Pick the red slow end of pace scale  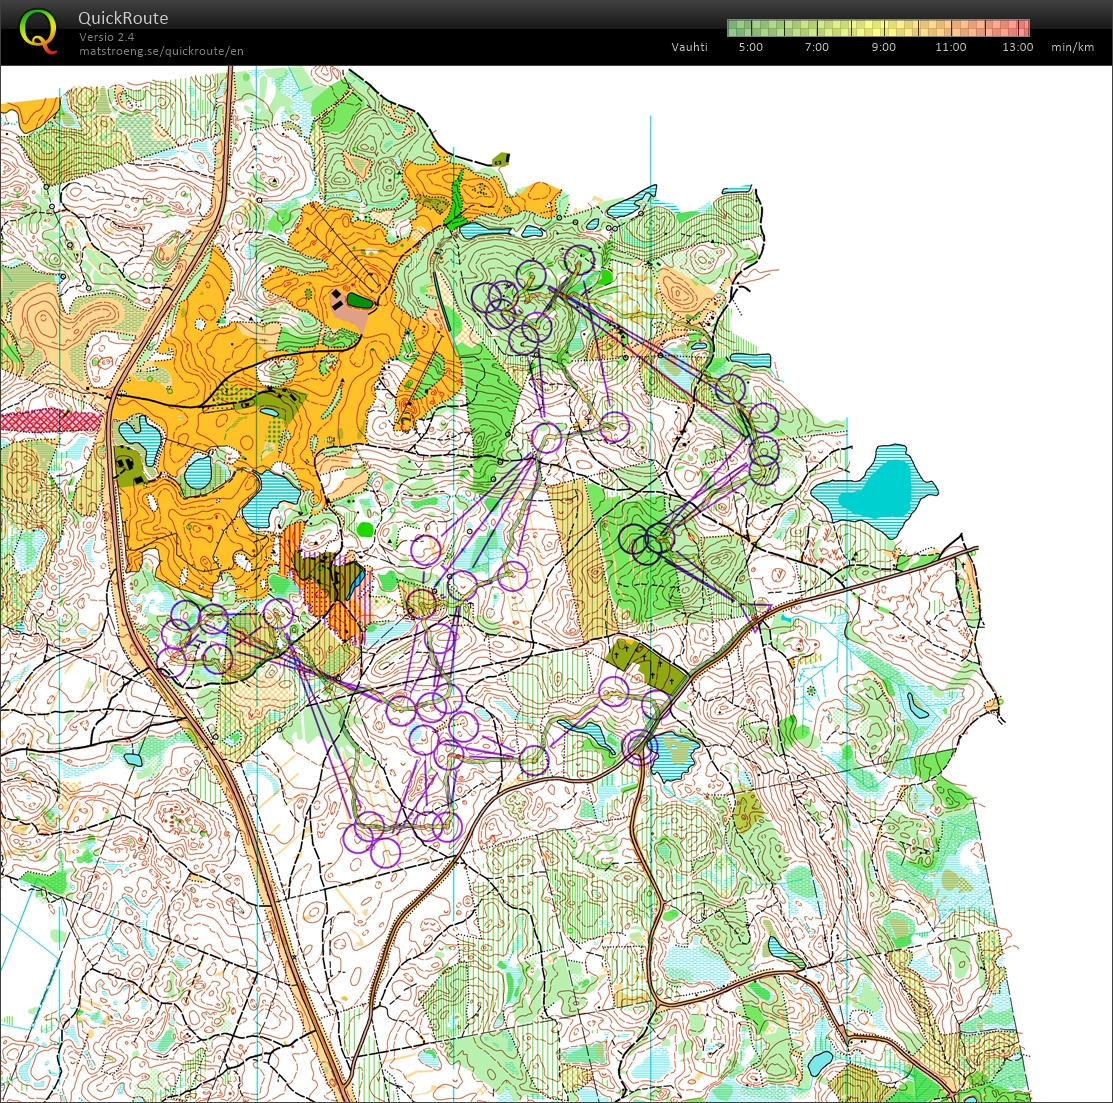pos(1020,28)
